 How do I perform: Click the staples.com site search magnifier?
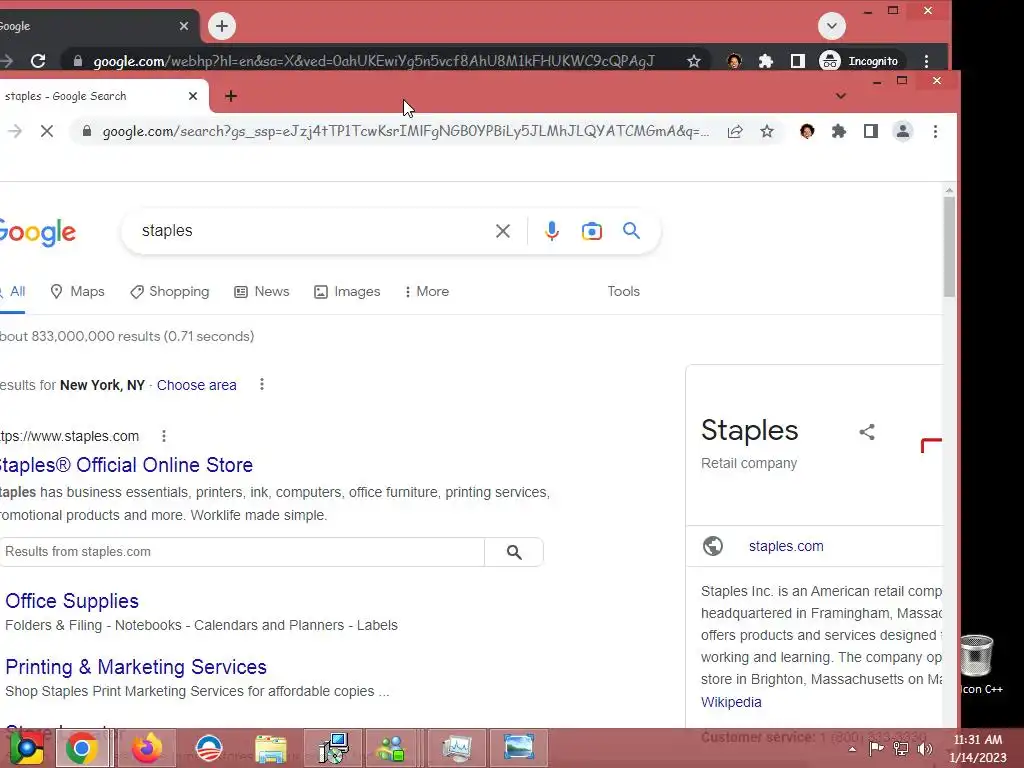pyautogui.click(x=514, y=552)
